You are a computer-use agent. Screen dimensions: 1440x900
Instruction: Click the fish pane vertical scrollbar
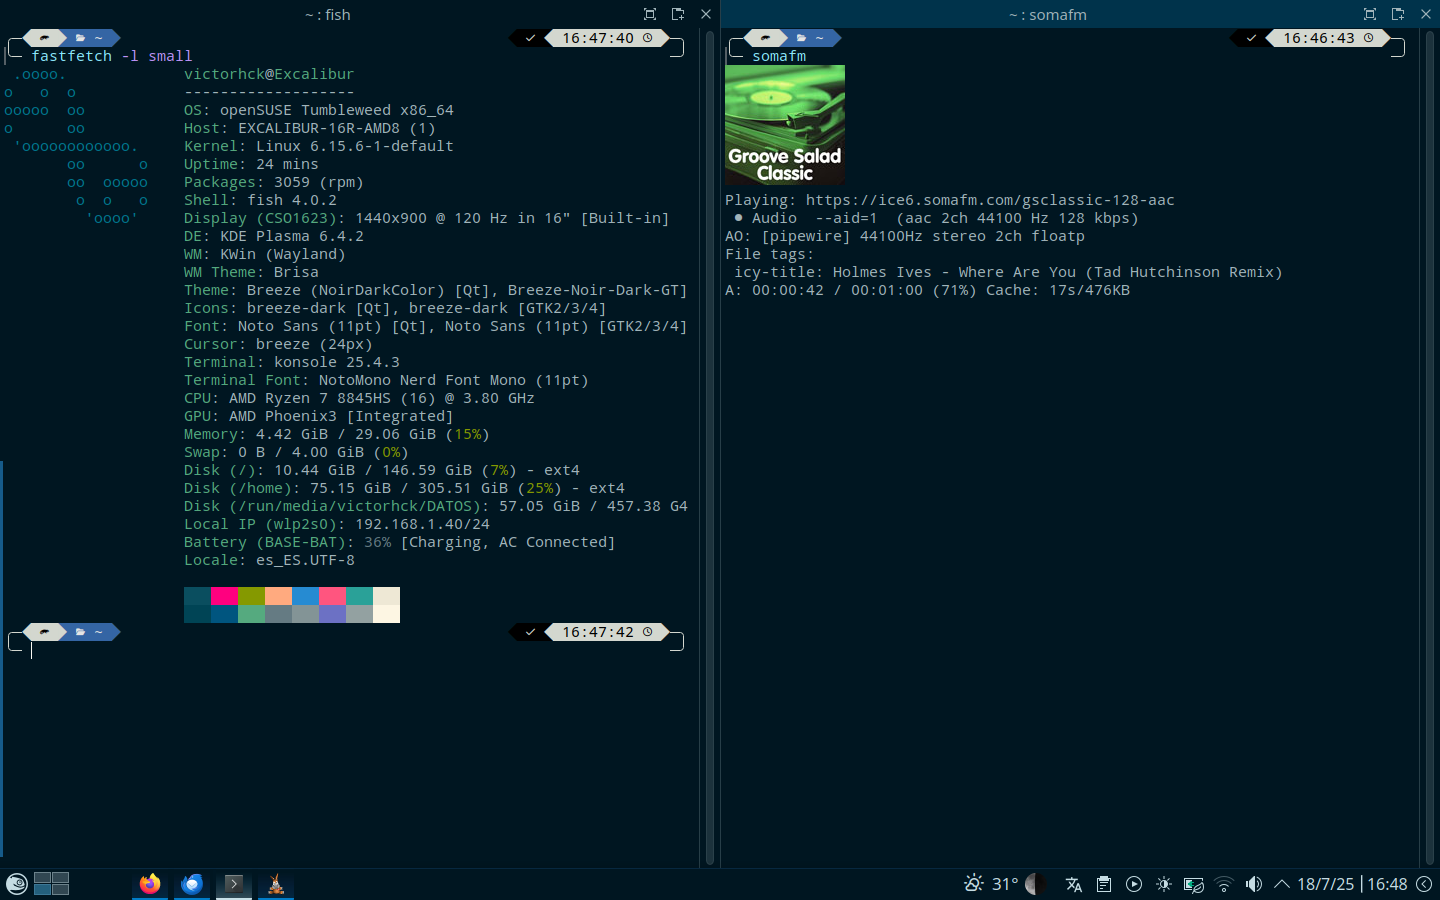pyautogui.click(x=710, y=448)
